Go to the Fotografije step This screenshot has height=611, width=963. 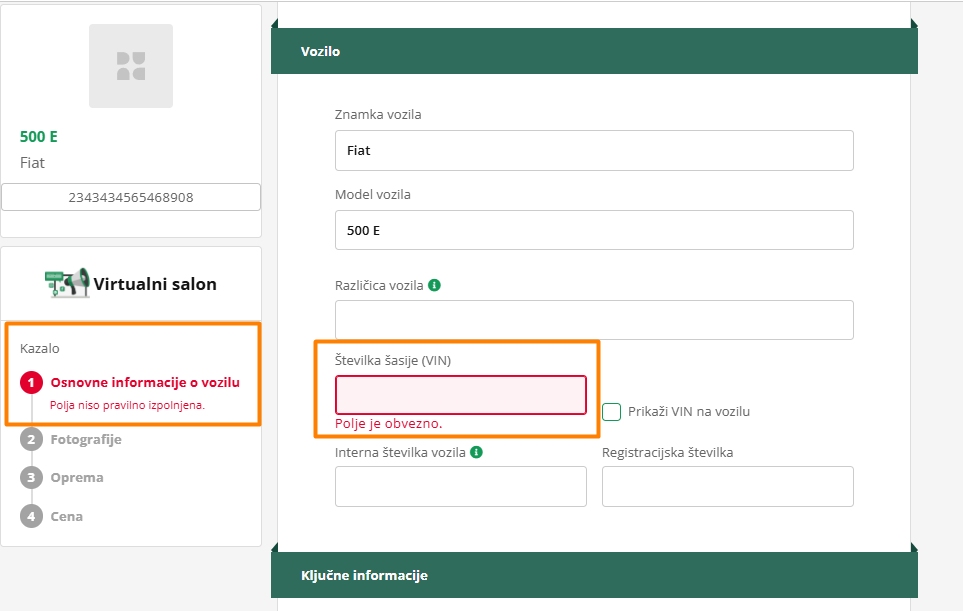[86, 439]
